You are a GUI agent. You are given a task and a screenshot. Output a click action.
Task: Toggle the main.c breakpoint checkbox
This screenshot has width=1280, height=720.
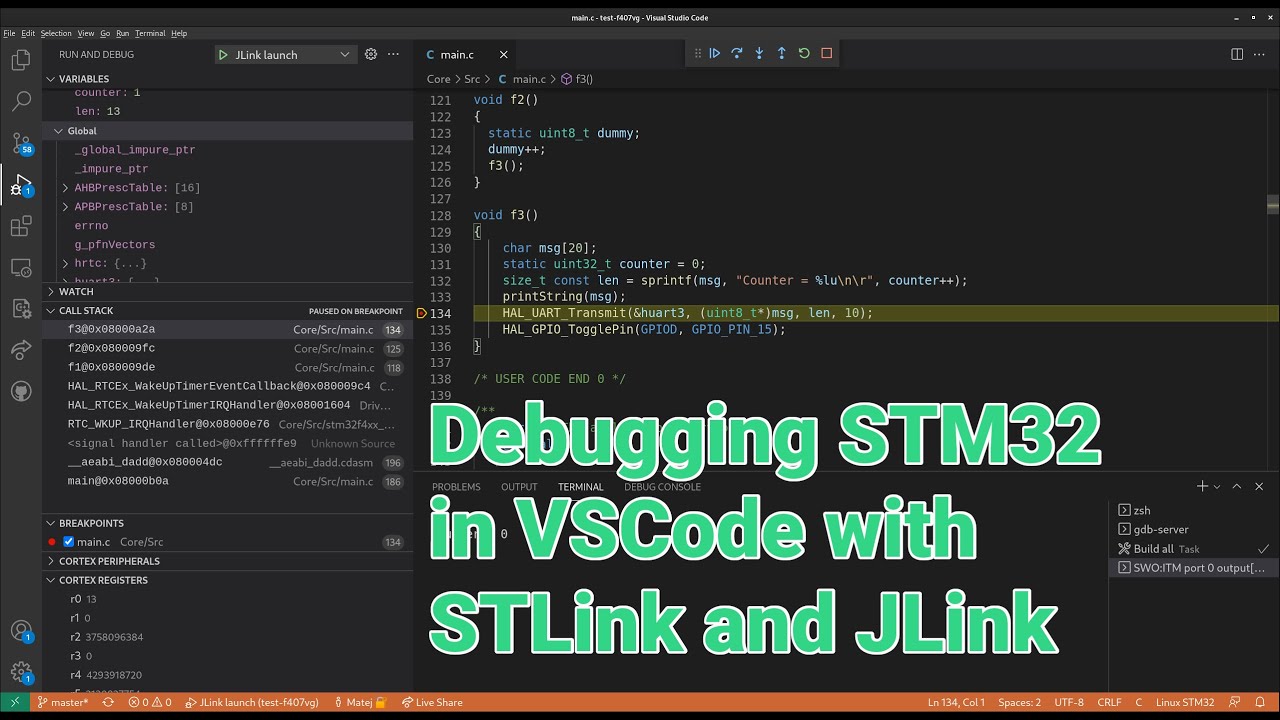tap(68, 542)
